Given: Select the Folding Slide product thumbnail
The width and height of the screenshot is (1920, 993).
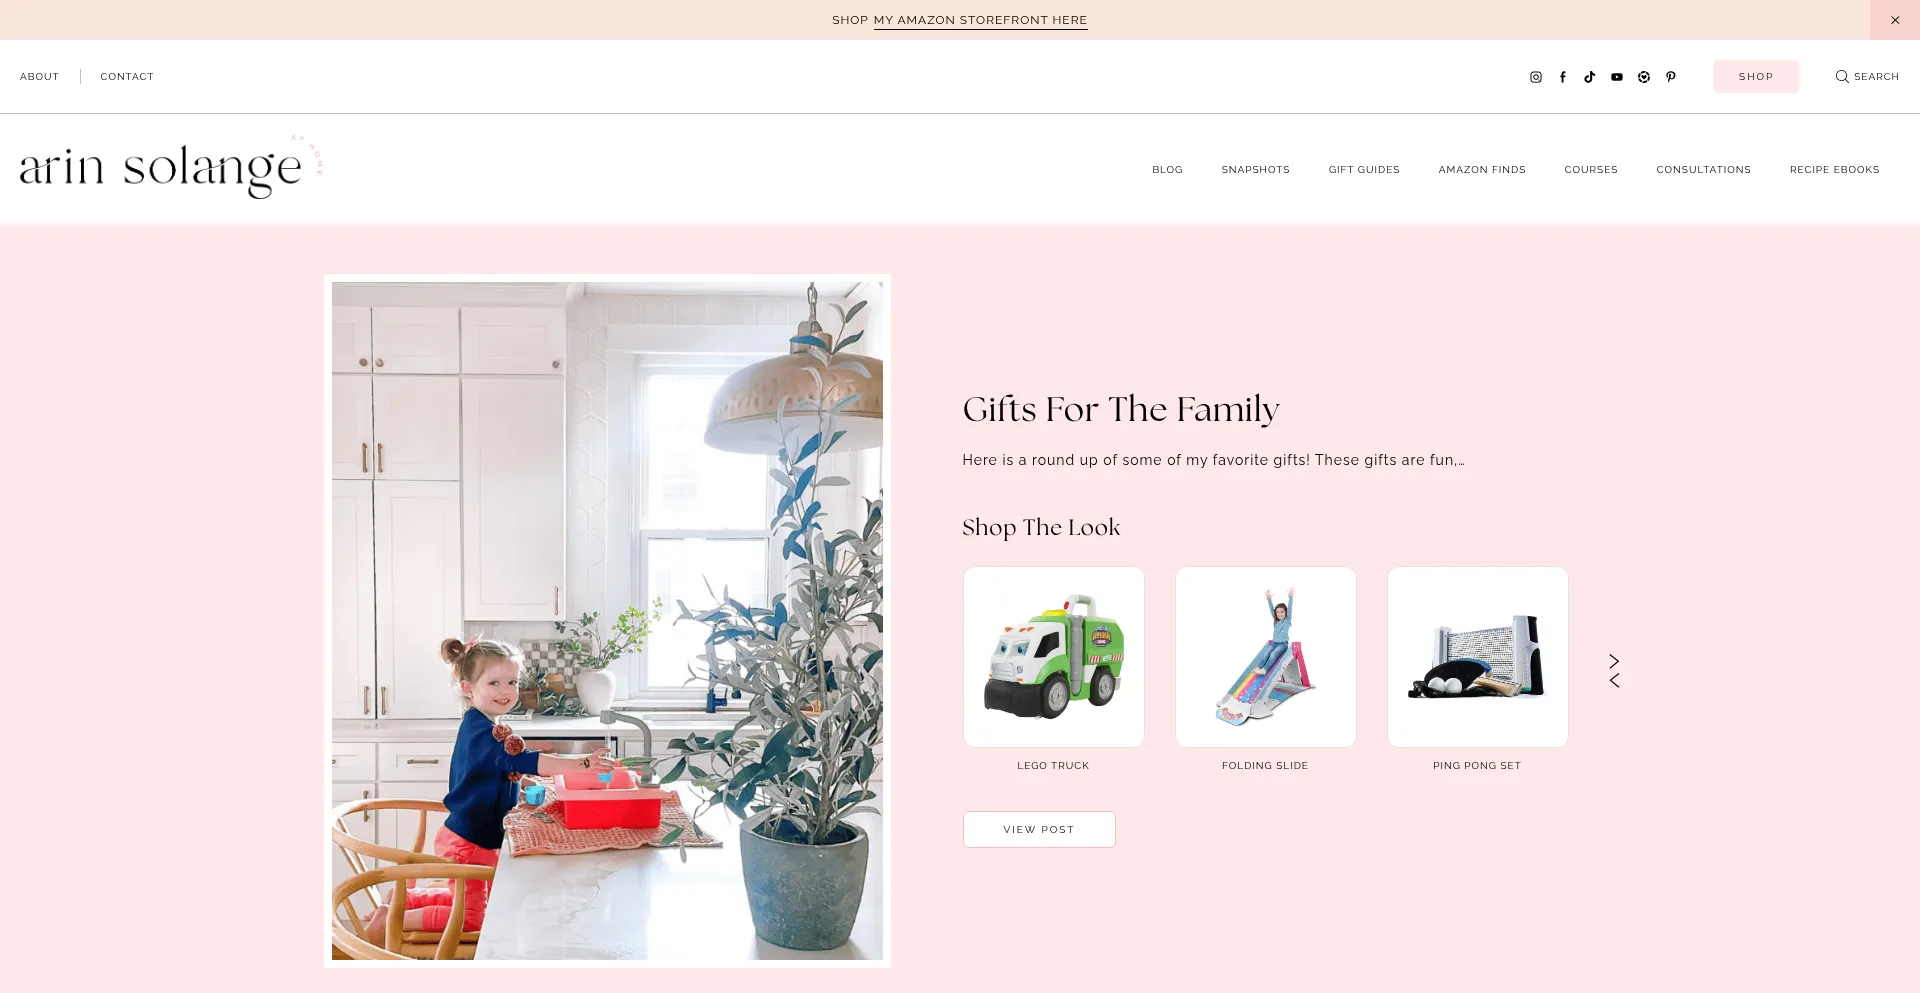Looking at the screenshot, I should (x=1266, y=657).
